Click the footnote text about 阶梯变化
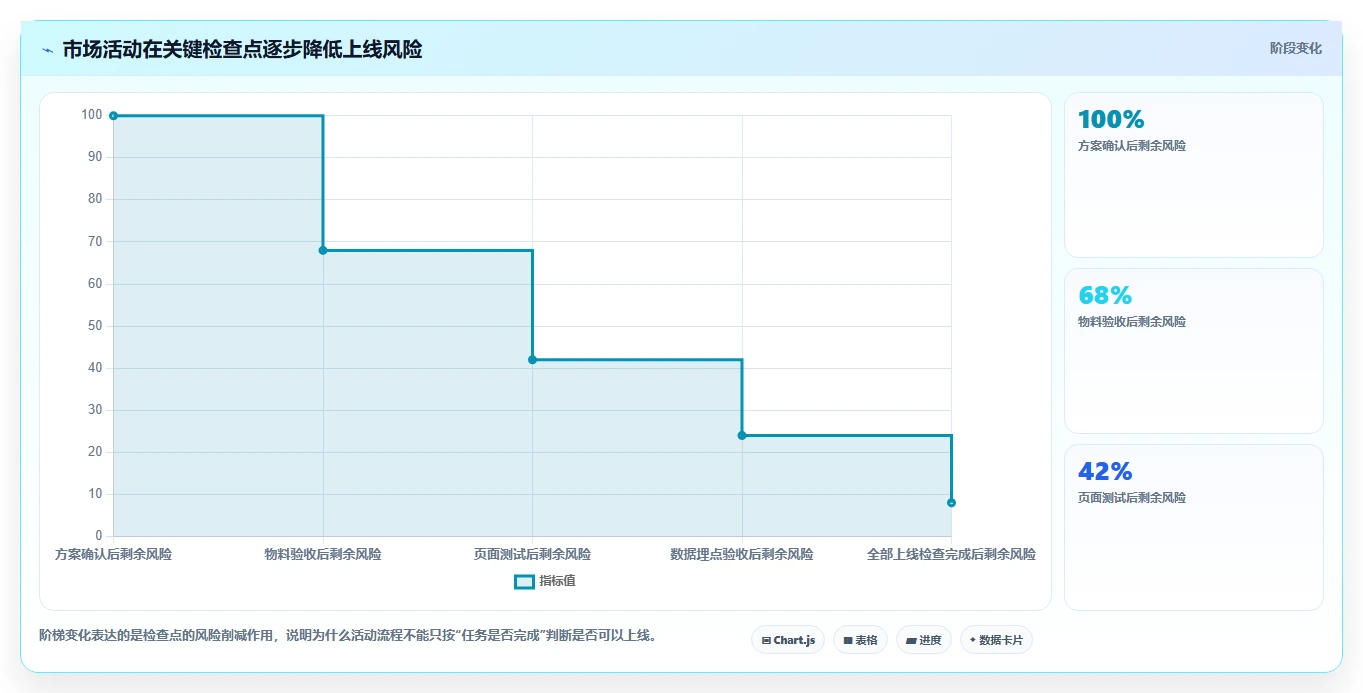1363x693 pixels. (x=350, y=636)
